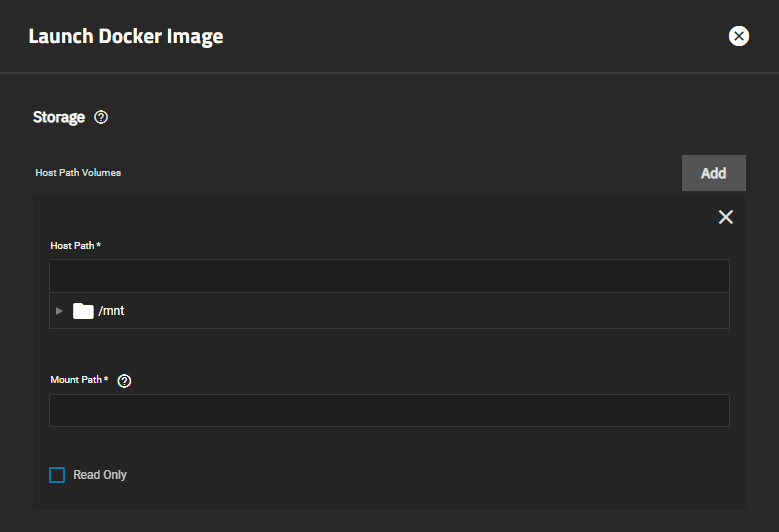Click the Launch Docker Image title

126,37
